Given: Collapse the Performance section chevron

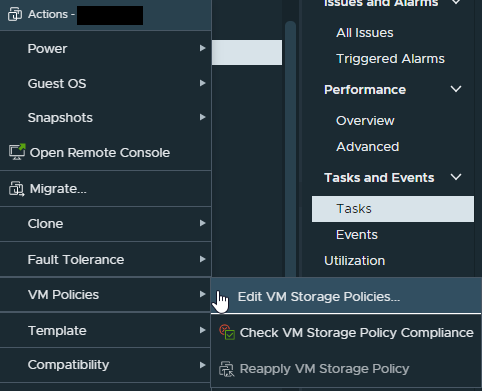Looking at the screenshot, I should click(456, 89).
